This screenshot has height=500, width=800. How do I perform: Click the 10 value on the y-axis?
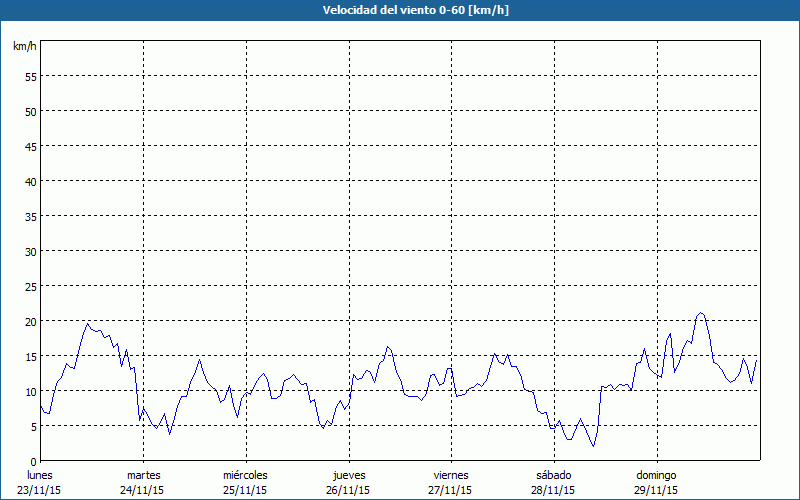[30, 391]
